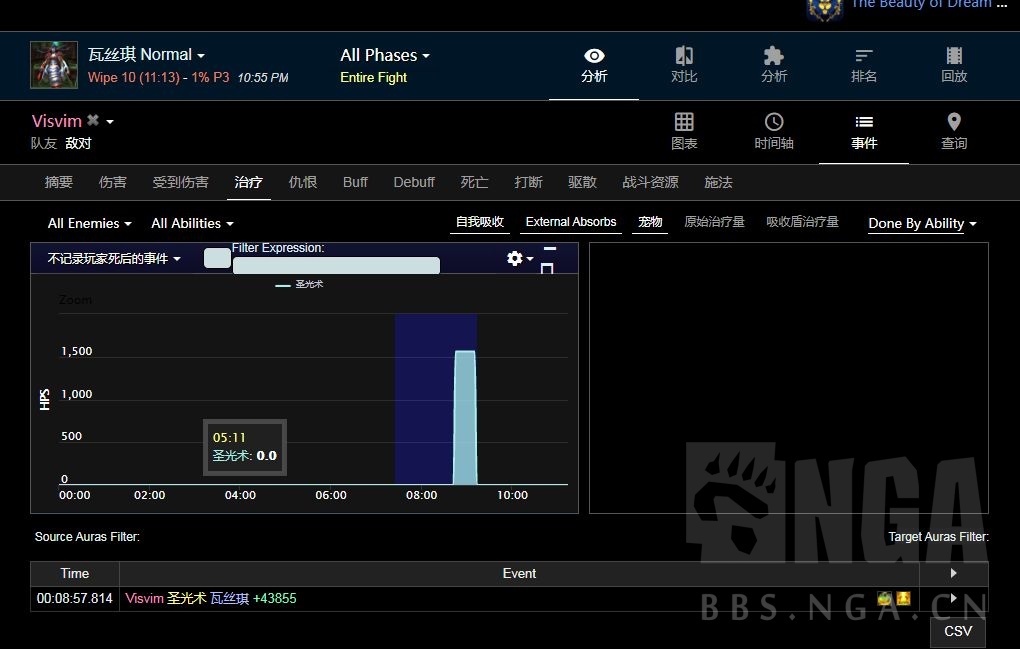1020x649 pixels.
Task: Open the 对比 compare icon
Action: [x=684, y=66]
